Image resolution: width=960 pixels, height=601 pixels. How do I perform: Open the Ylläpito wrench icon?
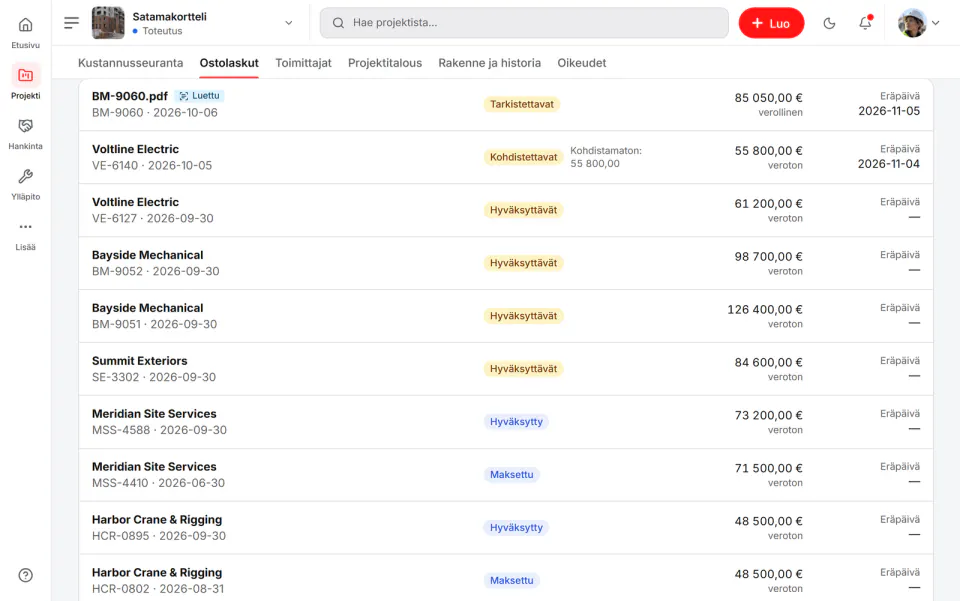[x=25, y=177]
